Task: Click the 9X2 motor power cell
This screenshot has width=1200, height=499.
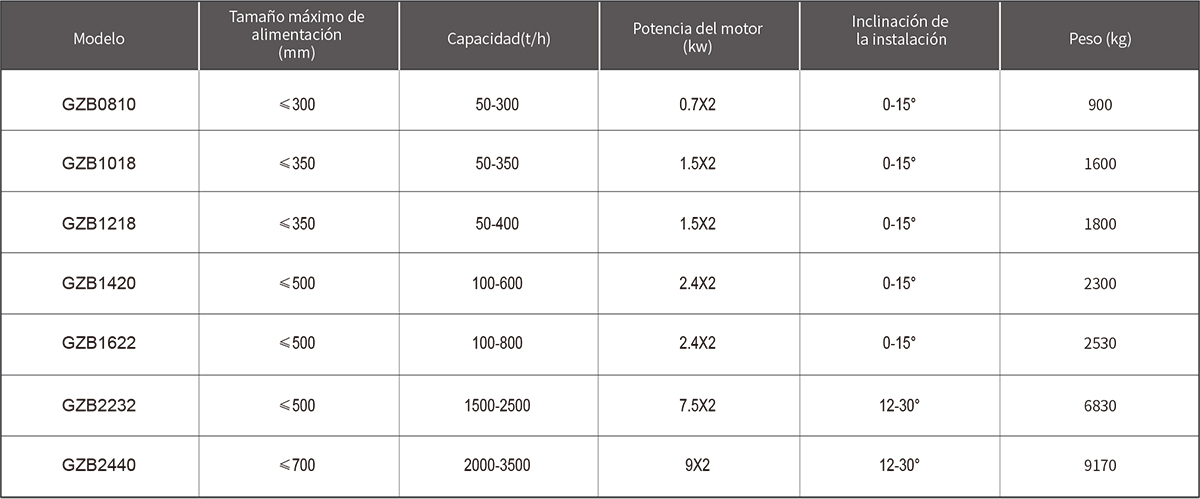Action: click(x=698, y=465)
